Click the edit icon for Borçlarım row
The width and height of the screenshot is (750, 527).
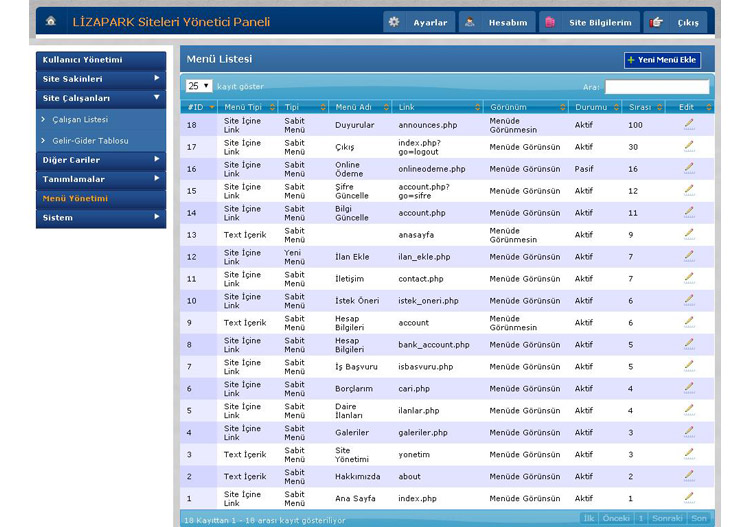click(688, 387)
